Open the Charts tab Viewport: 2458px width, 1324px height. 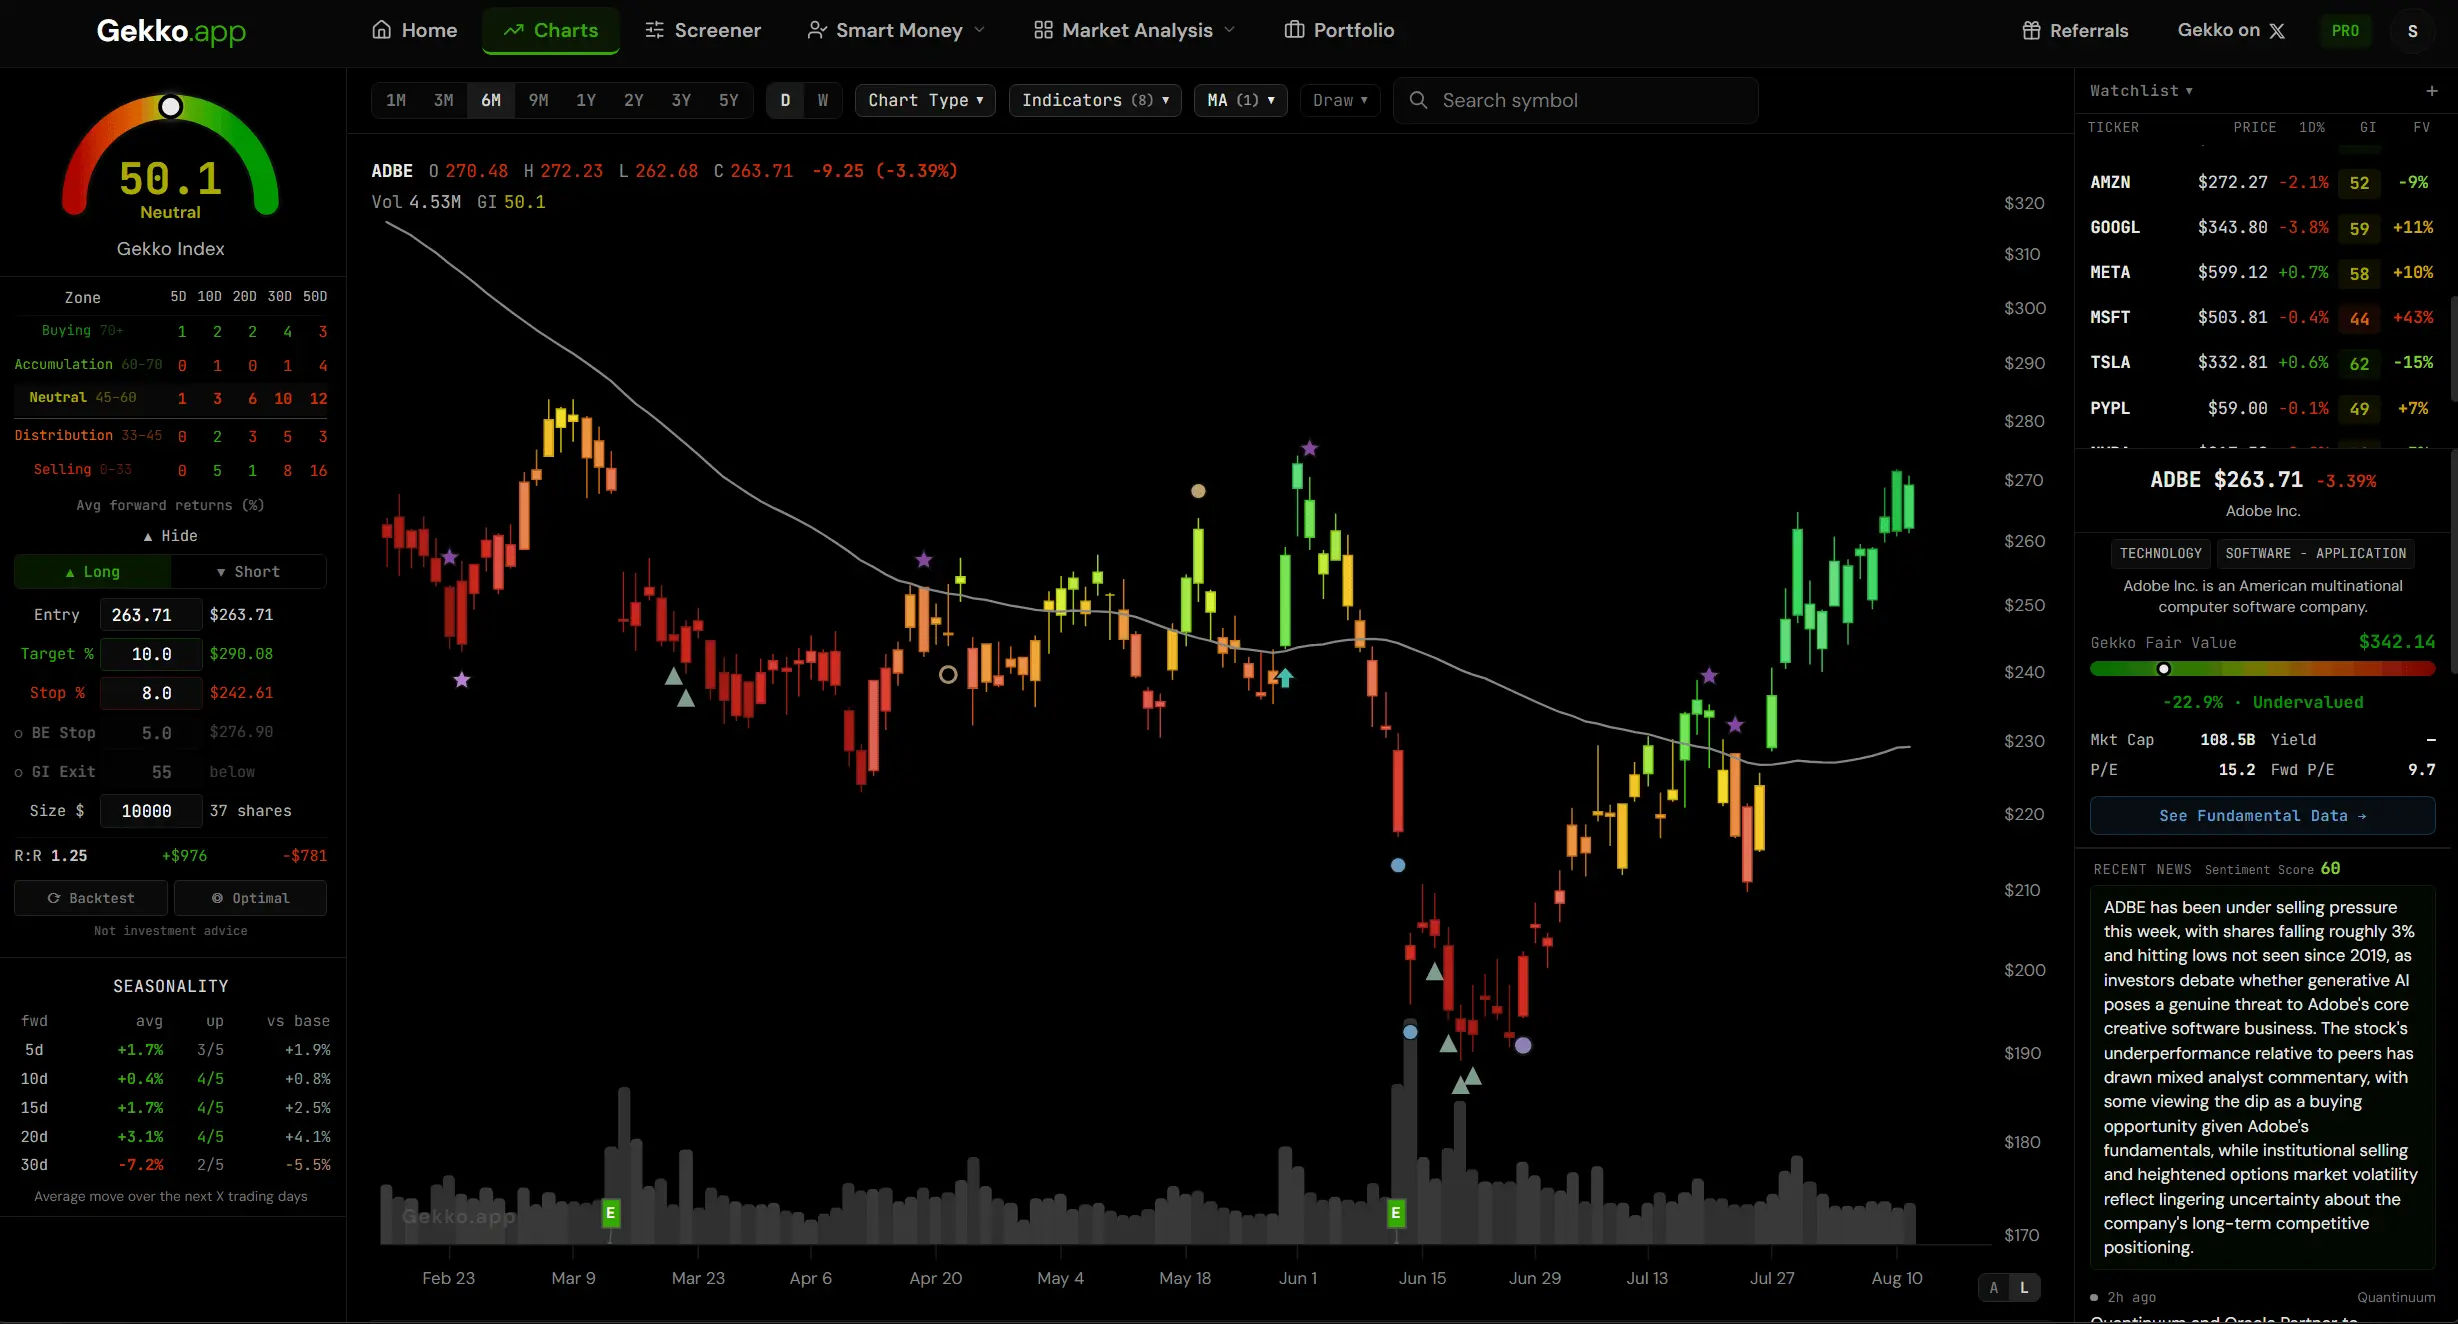tap(551, 30)
